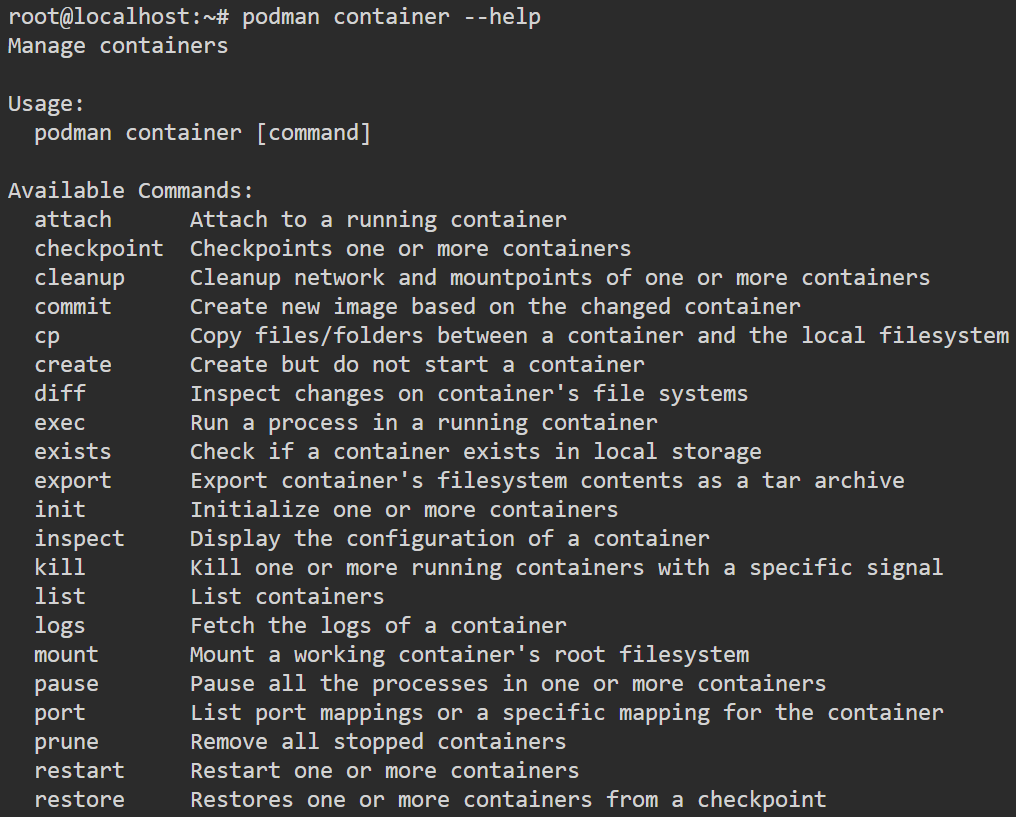Click the diff command entry
The image size is (1016, 817).
click(x=59, y=393)
